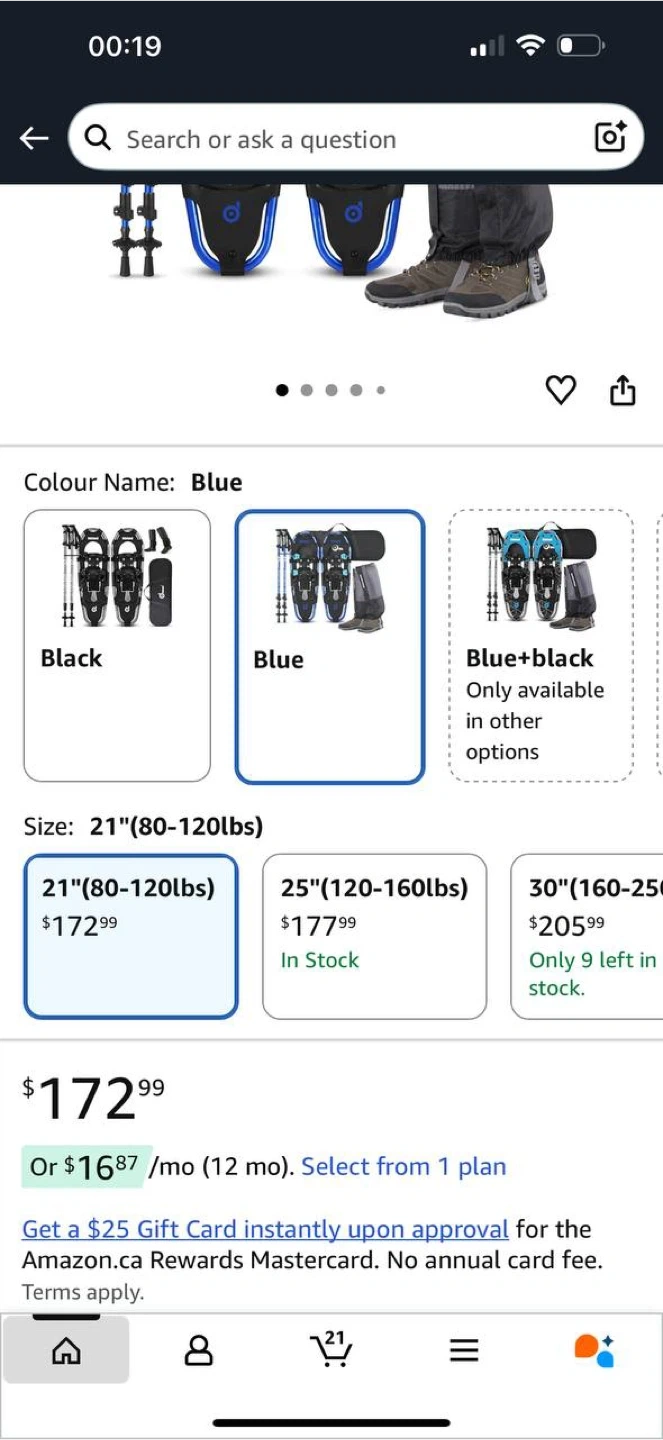The height and width of the screenshot is (1440, 663).
Task: Tap the magnifier search icon
Action: coord(98,138)
